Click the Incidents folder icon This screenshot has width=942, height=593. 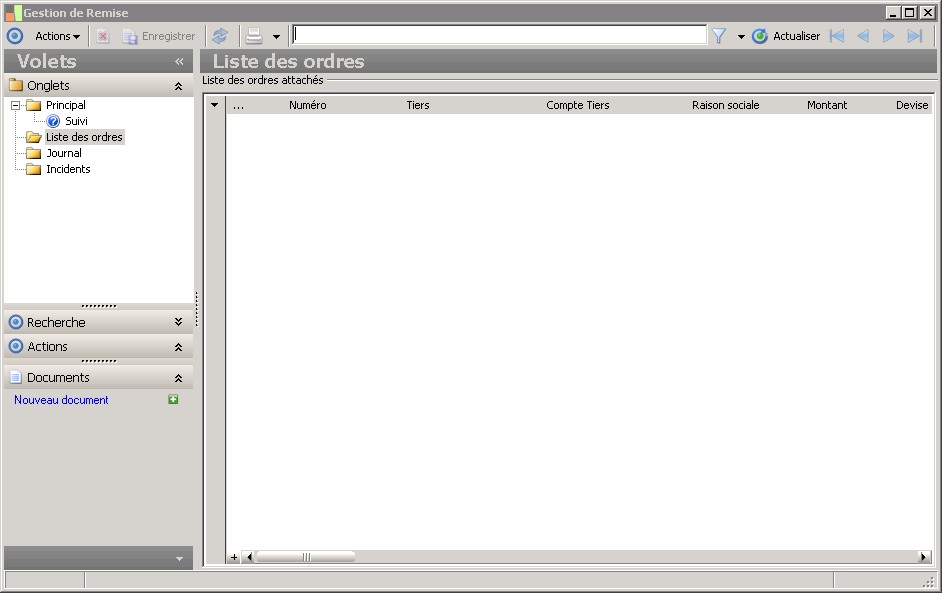[x=34, y=169]
